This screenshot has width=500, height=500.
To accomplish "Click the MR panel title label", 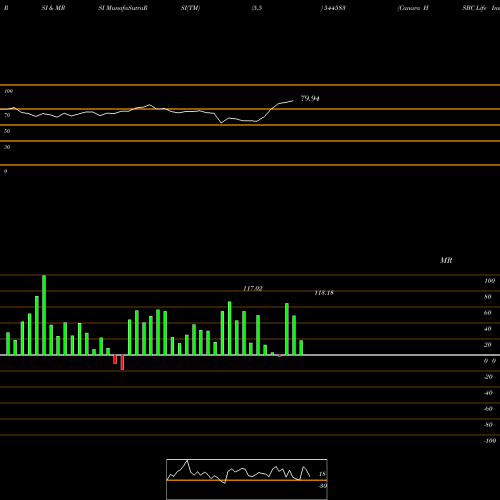I will [446, 260].
